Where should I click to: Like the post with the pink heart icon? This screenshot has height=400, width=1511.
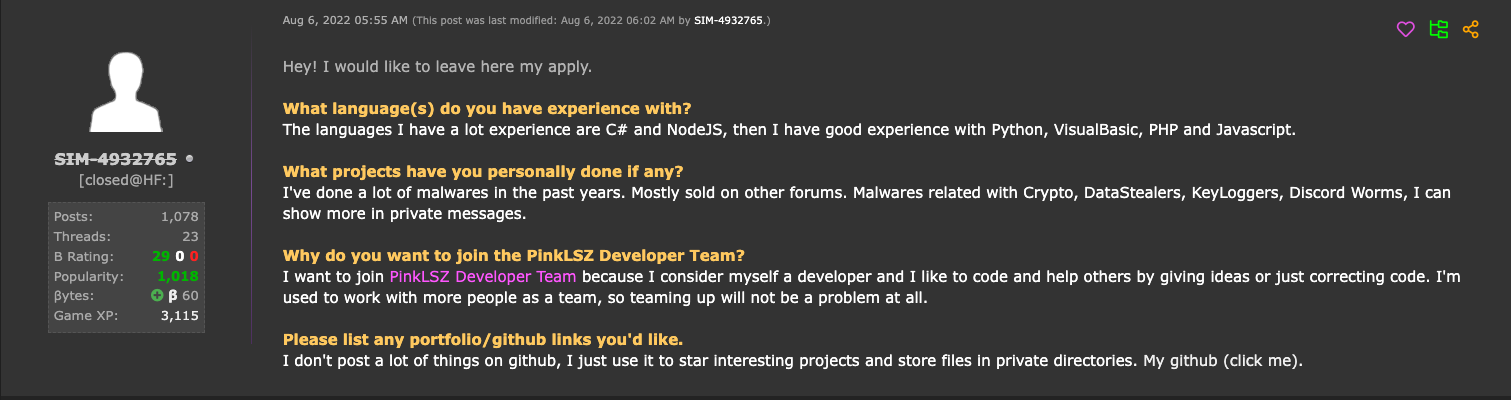point(1405,30)
